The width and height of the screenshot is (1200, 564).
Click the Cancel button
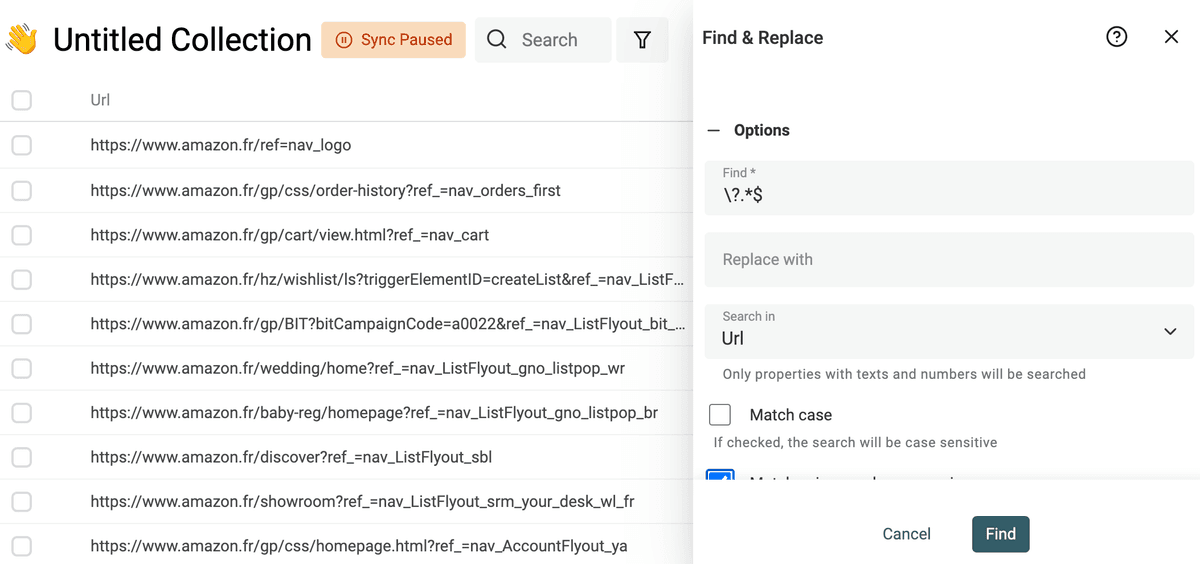(x=906, y=534)
